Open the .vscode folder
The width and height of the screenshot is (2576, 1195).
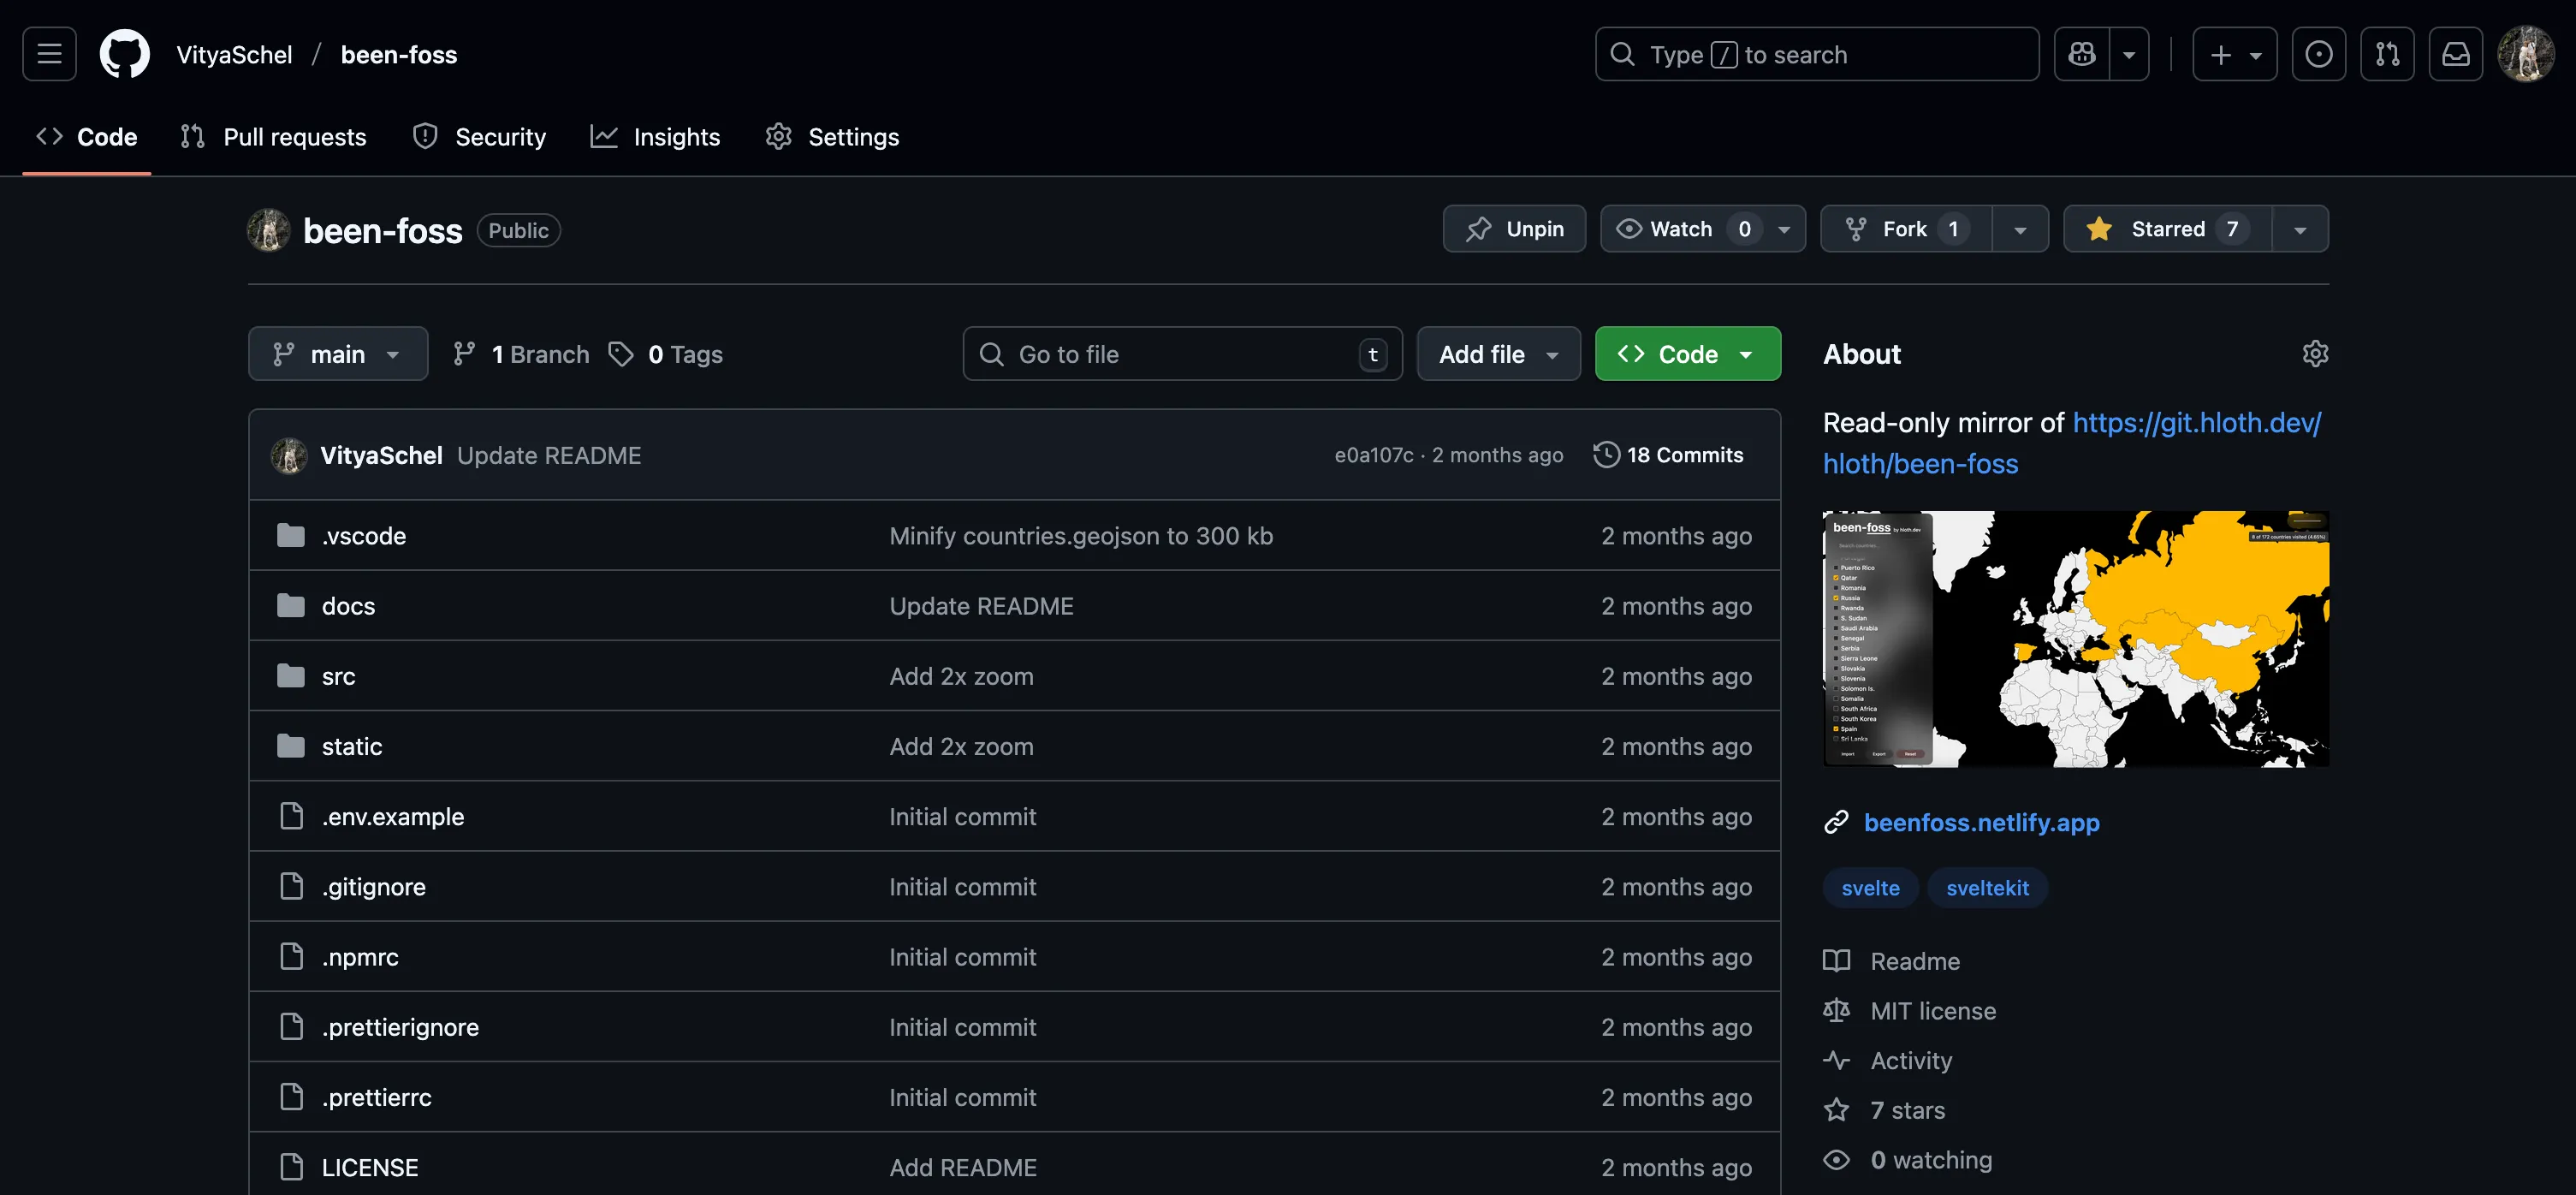click(x=364, y=536)
